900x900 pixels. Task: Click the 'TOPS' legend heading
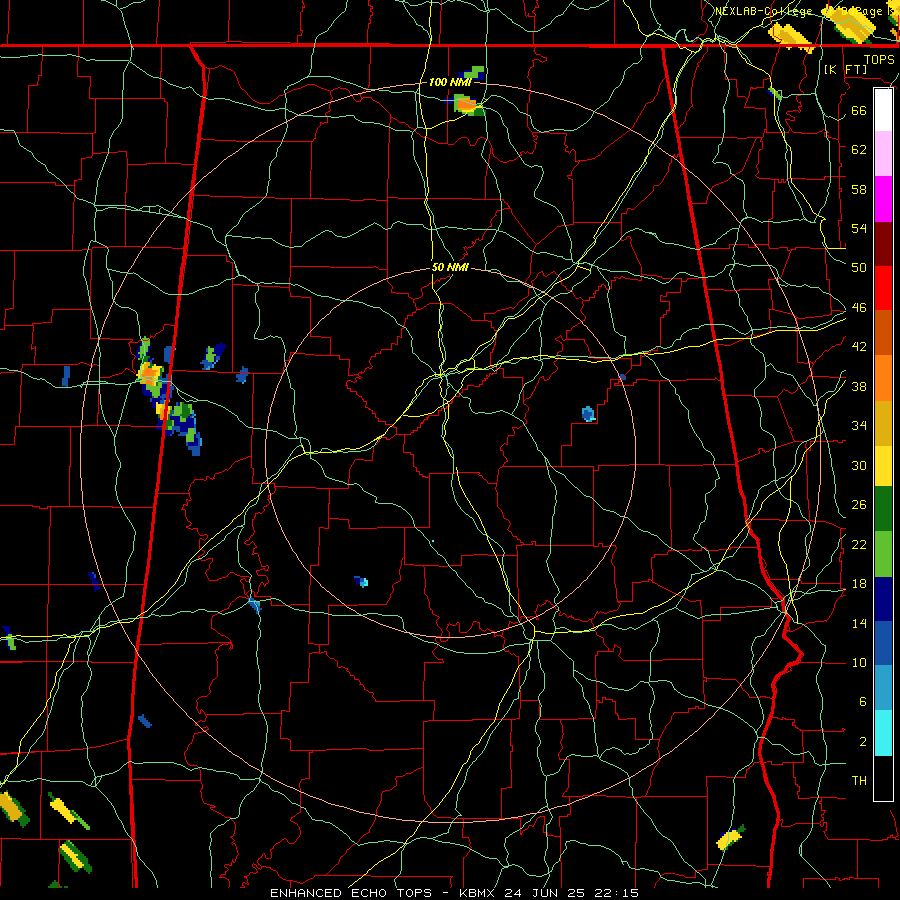tap(879, 59)
